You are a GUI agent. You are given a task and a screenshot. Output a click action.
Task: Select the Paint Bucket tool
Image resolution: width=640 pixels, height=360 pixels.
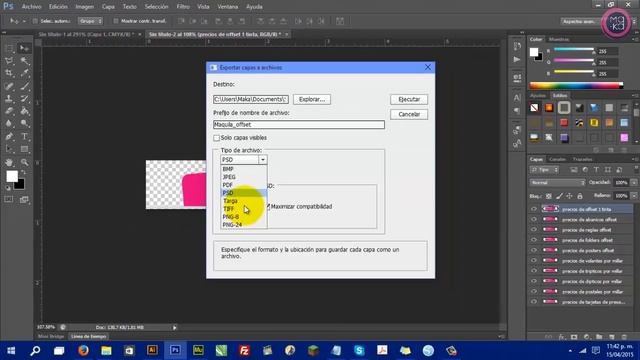click(x=24, y=111)
